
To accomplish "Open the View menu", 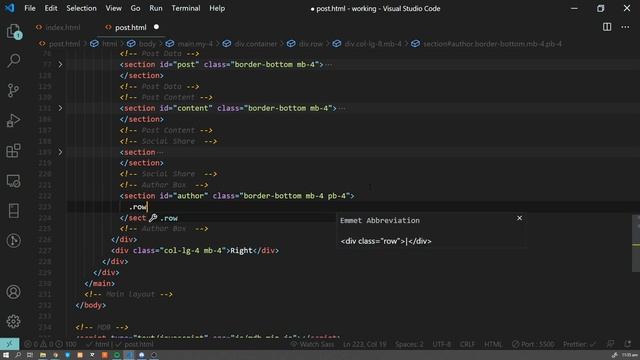I will click(113, 8).
